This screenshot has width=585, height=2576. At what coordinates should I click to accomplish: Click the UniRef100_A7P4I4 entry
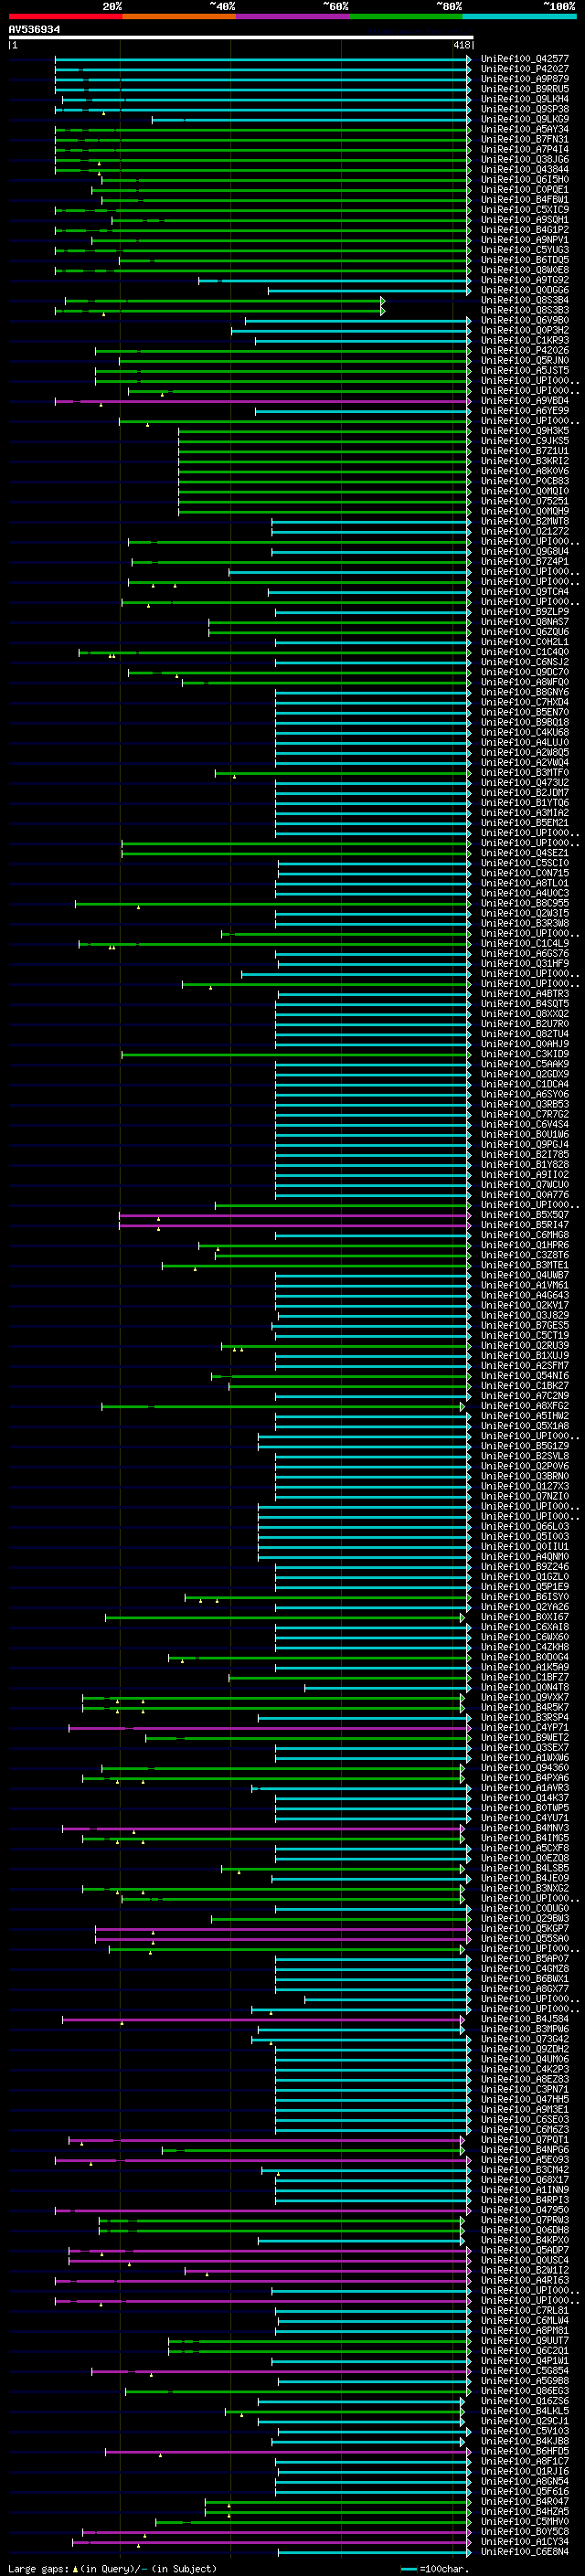click(x=525, y=149)
